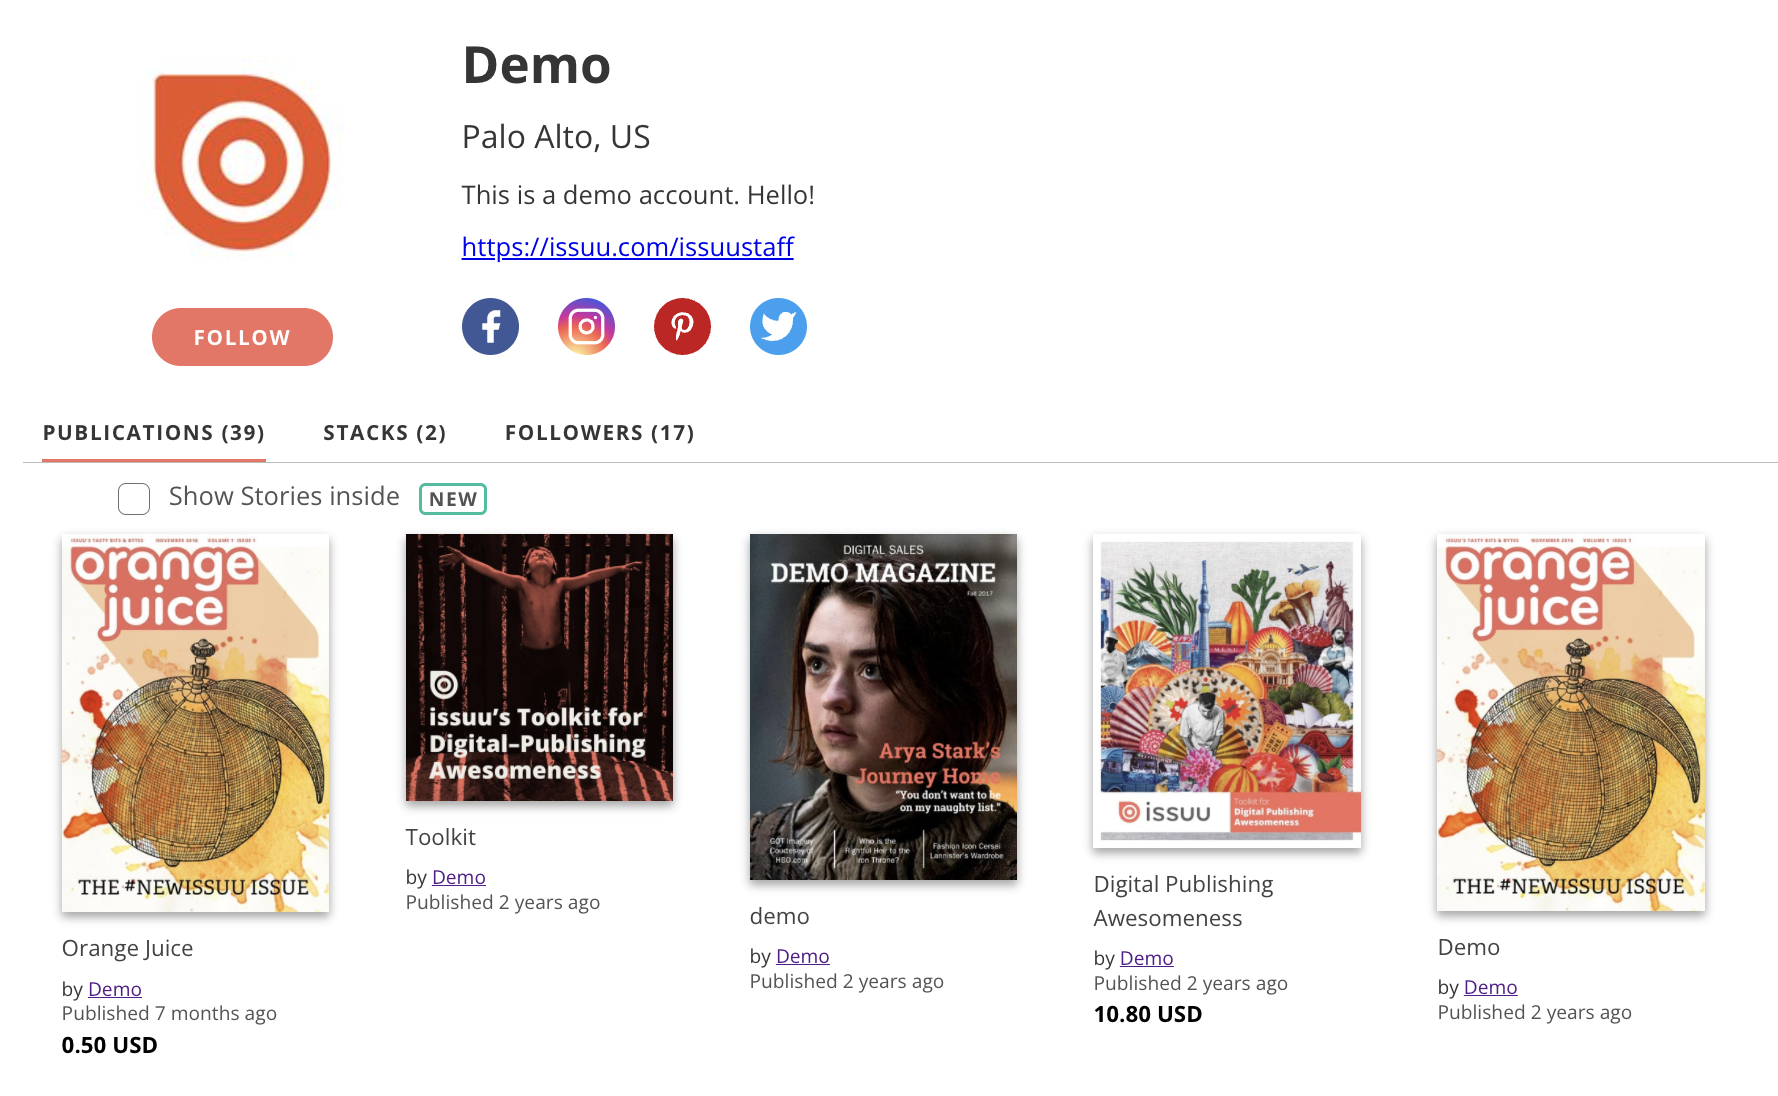Click the Orange Juice publication title
1778x1096 pixels.
[x=127, y=948]
